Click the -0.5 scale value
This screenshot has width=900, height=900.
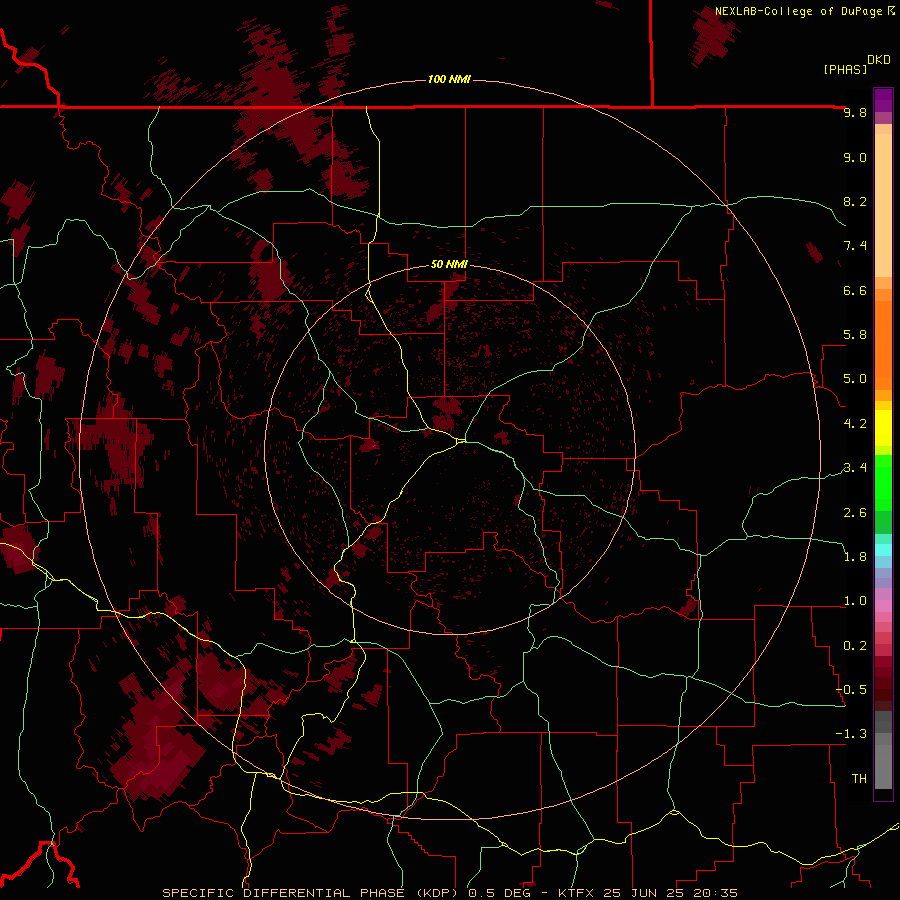[x=851, y=690]
